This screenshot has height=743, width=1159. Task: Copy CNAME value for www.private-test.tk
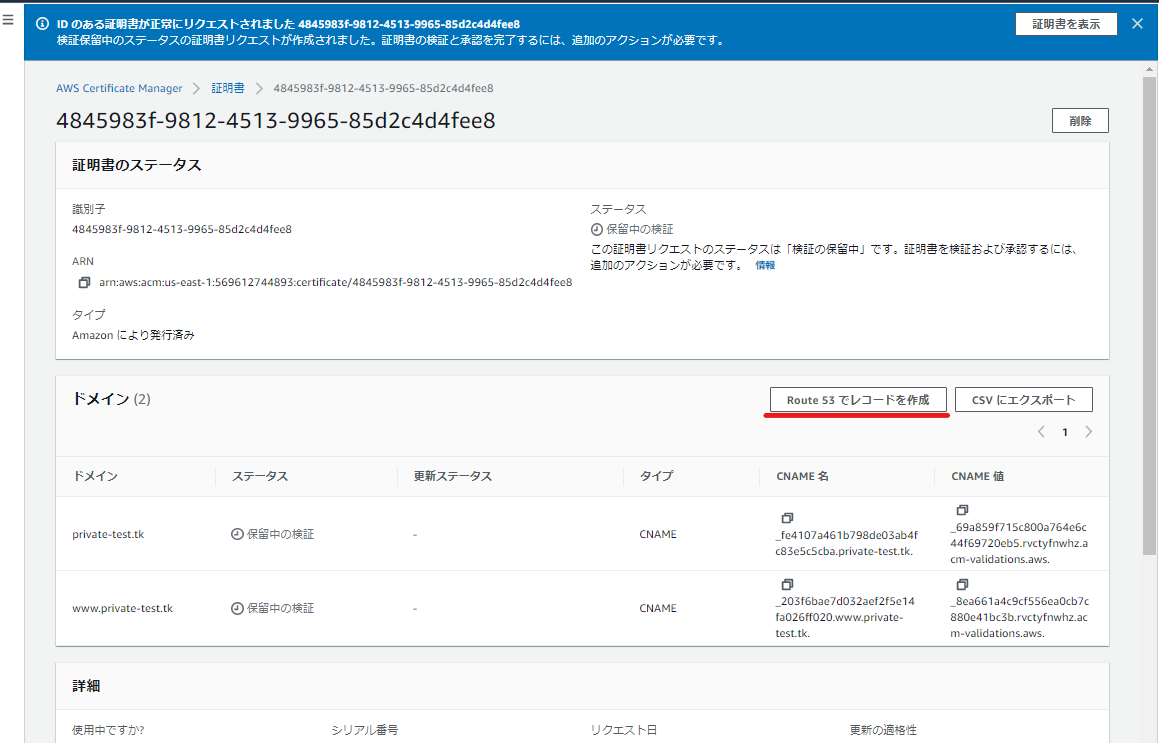click(x=962, y=585)
